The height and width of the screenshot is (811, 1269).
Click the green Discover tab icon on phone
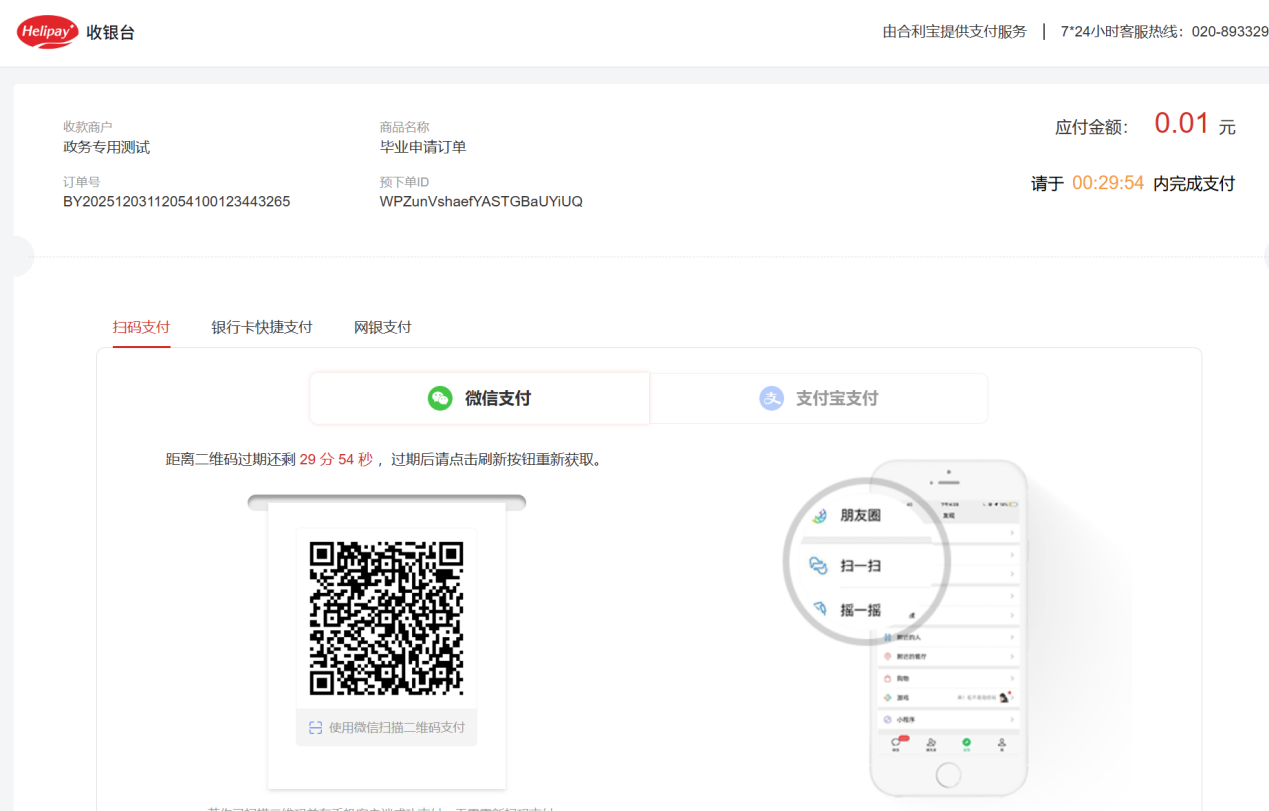click(x=967, y=743)
